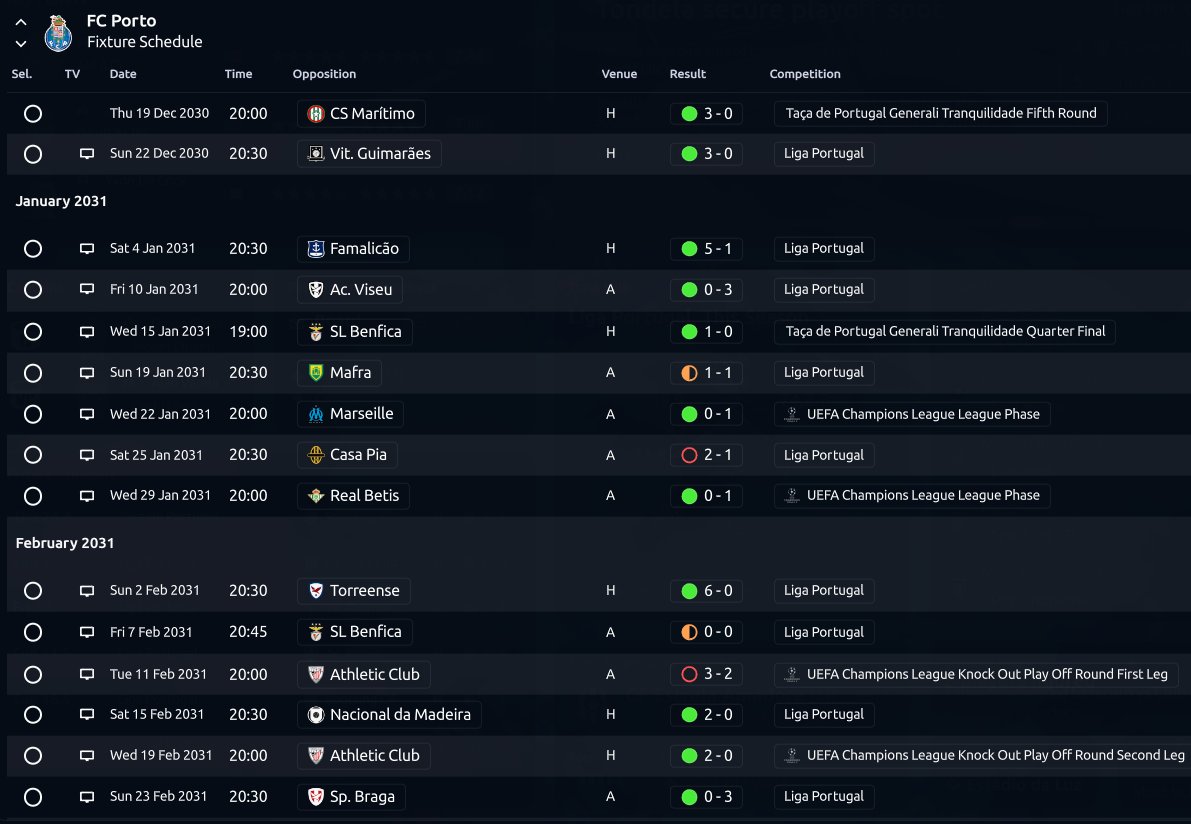The width and height of the screenshot is (1191, 824).
Task: Click the orange draw indicator for Mafra result
Action: tap(689, 373)
